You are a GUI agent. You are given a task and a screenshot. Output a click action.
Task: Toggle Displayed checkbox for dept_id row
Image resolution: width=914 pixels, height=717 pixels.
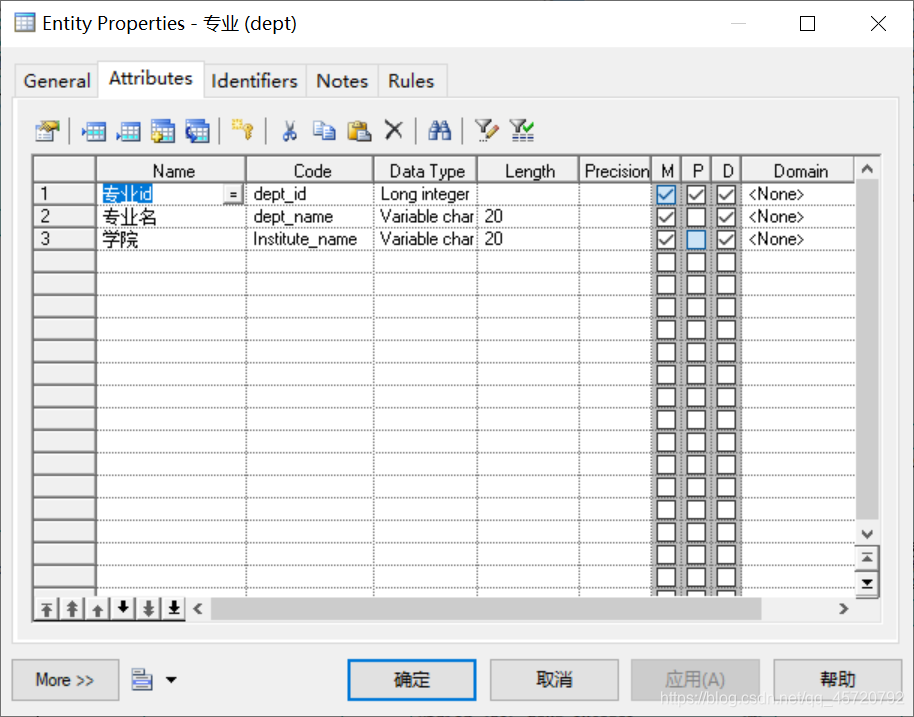coord(726,194)
